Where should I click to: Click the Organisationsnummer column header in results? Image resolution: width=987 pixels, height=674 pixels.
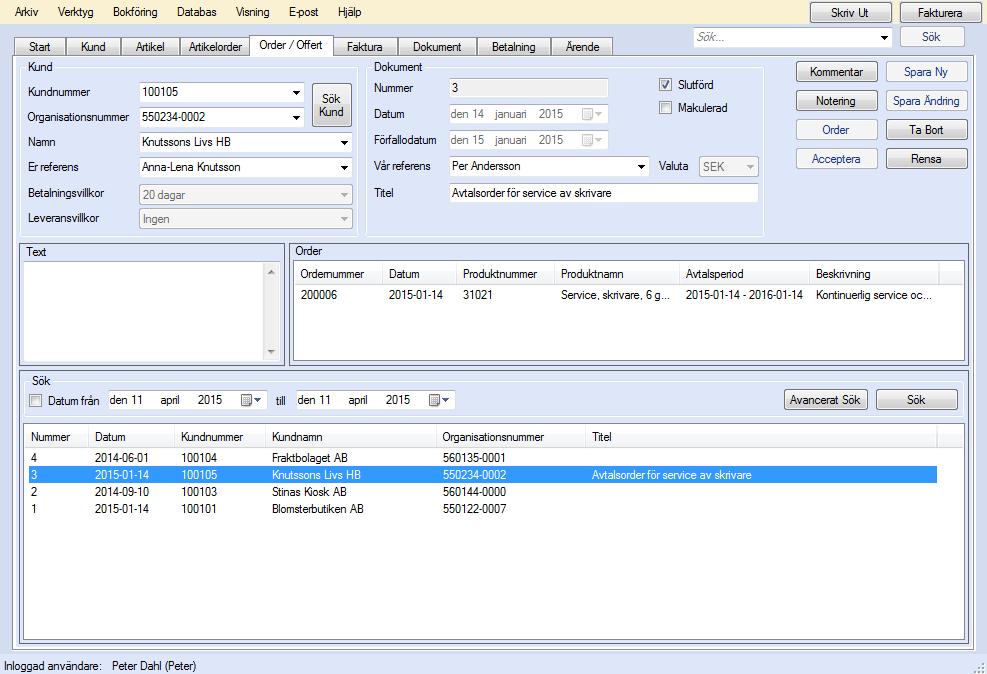510,437
